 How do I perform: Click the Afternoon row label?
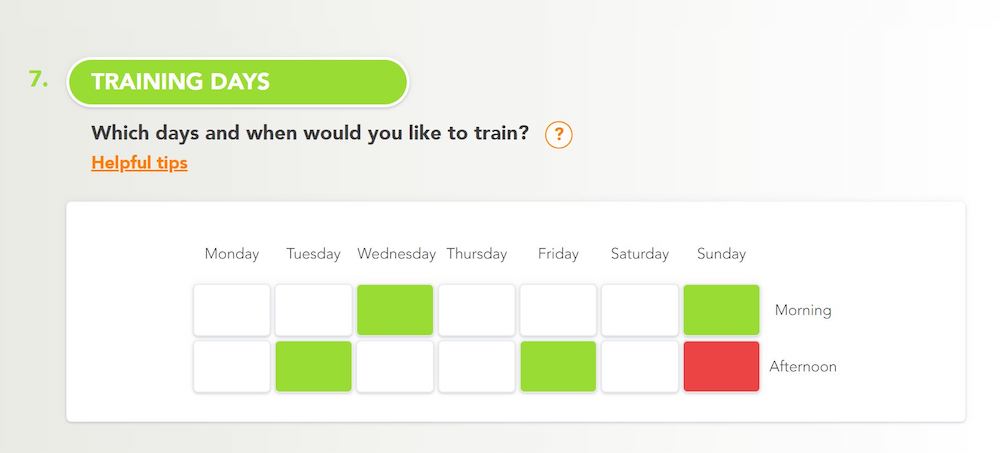coord(803,367)
